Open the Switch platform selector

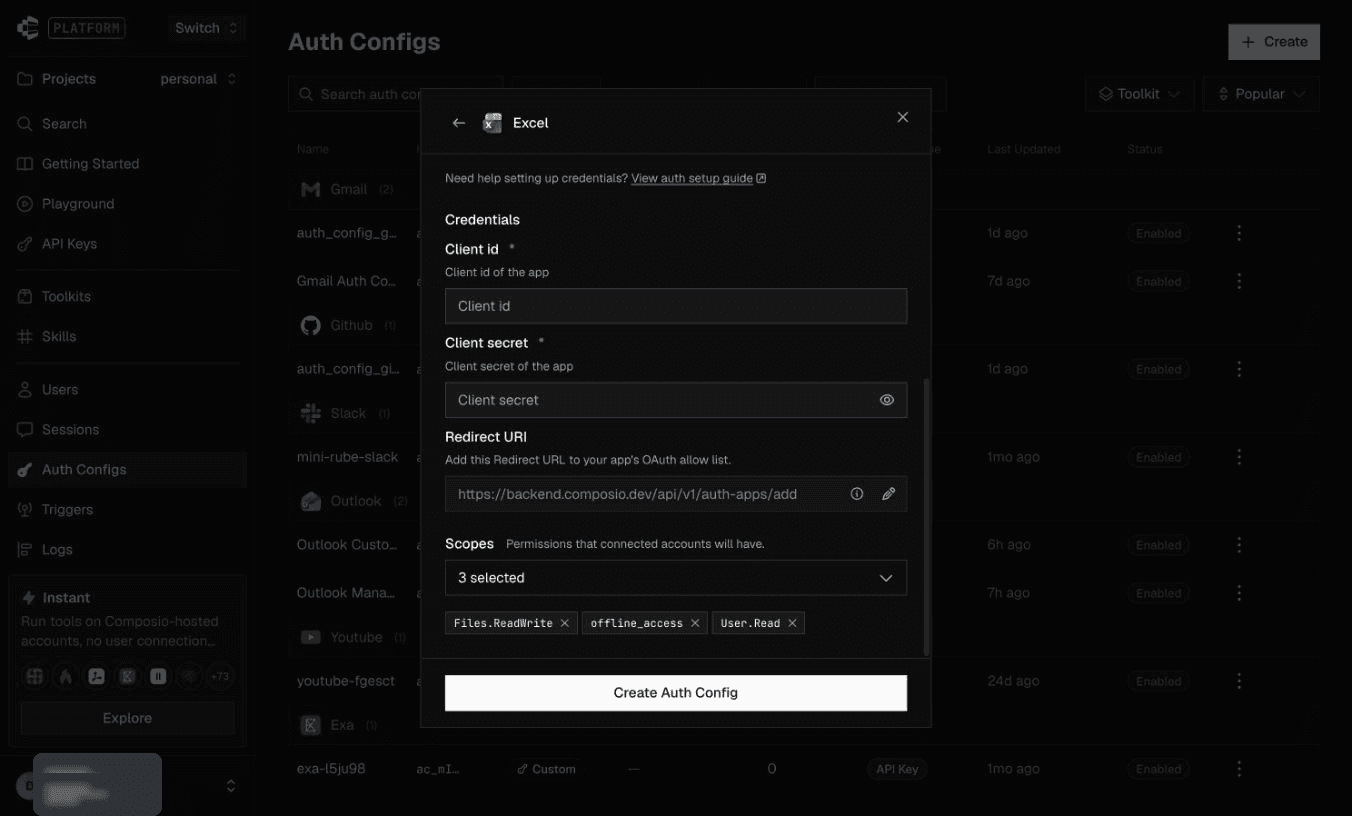pyautogui.click(x=206, y=28)
